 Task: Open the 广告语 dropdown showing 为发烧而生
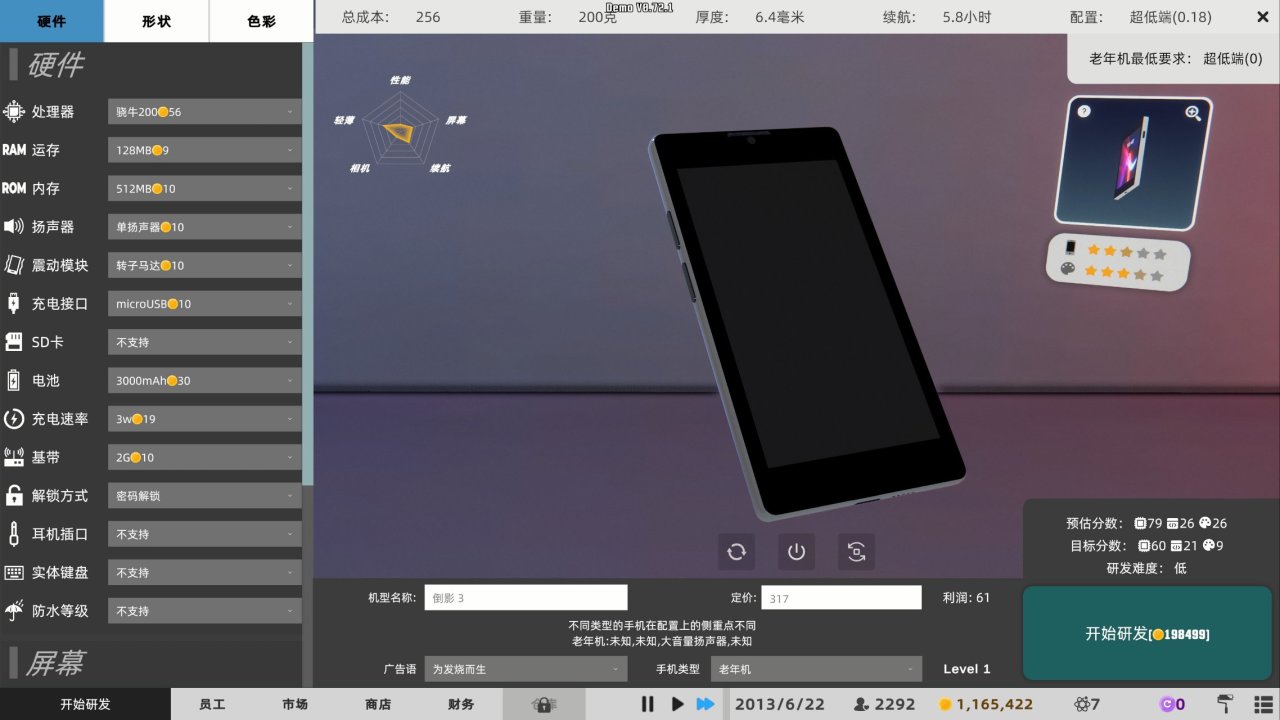click(526, 669)
